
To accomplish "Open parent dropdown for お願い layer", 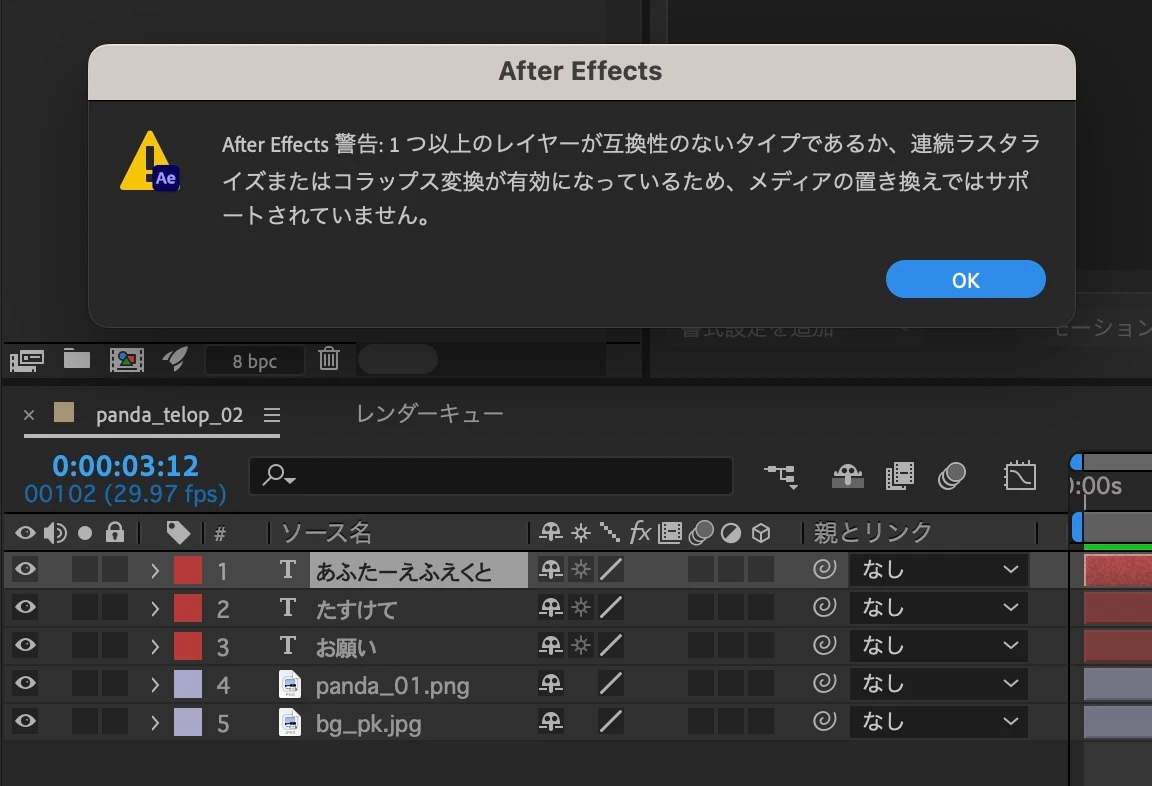I will pos(938,646).
